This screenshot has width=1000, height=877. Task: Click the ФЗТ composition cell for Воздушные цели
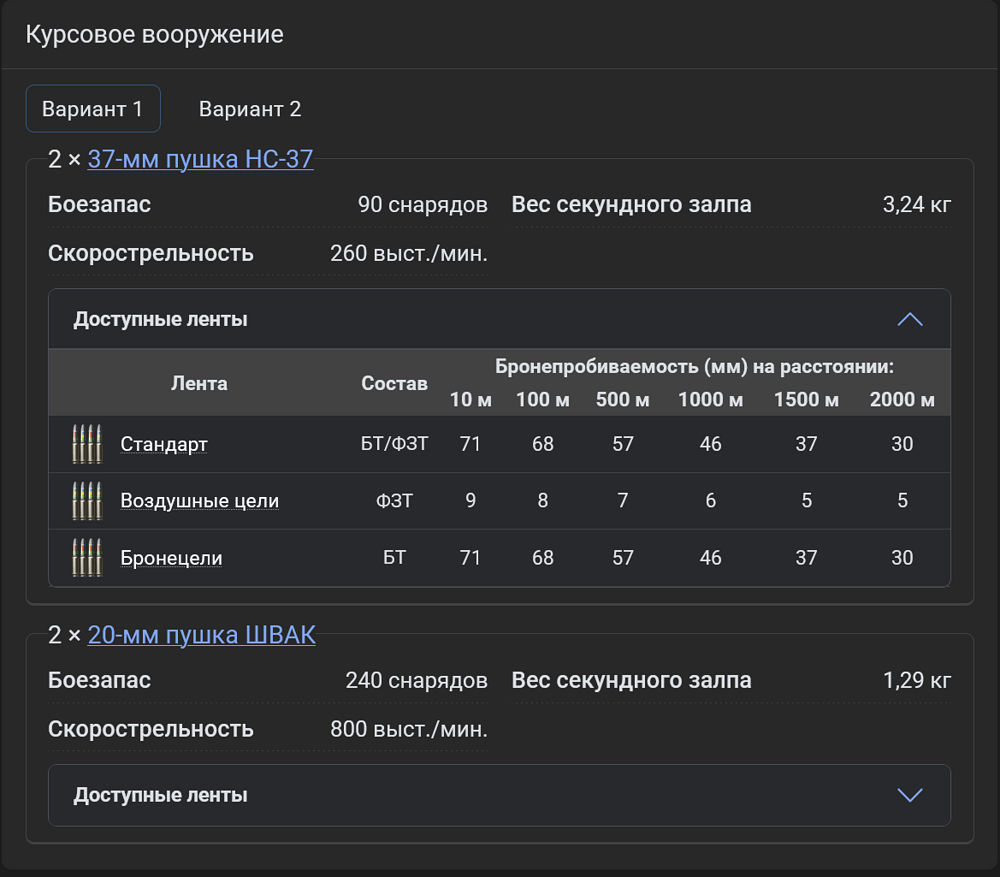394,501
